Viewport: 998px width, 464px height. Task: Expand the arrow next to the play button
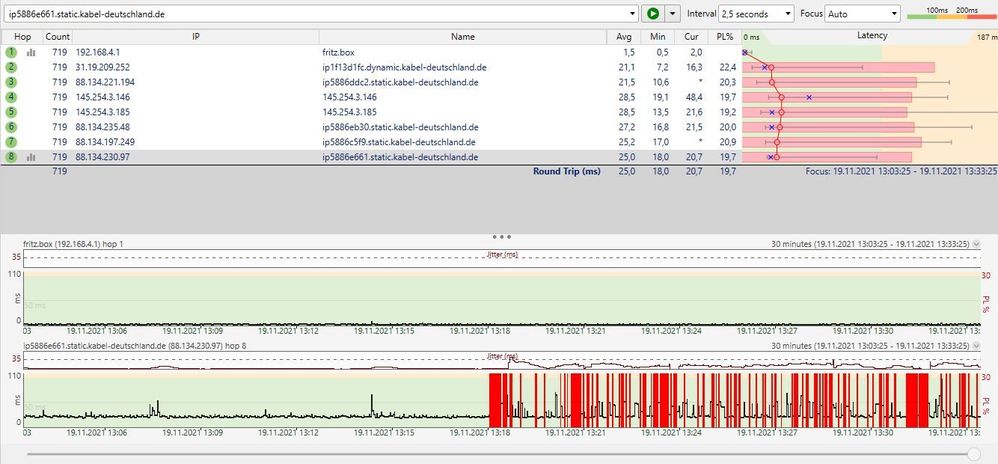click(673, 14)
